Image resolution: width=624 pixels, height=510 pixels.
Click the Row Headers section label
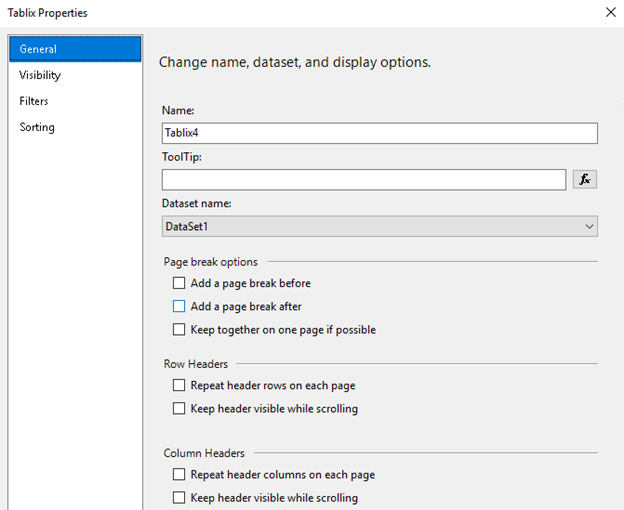tap(196, 364)
